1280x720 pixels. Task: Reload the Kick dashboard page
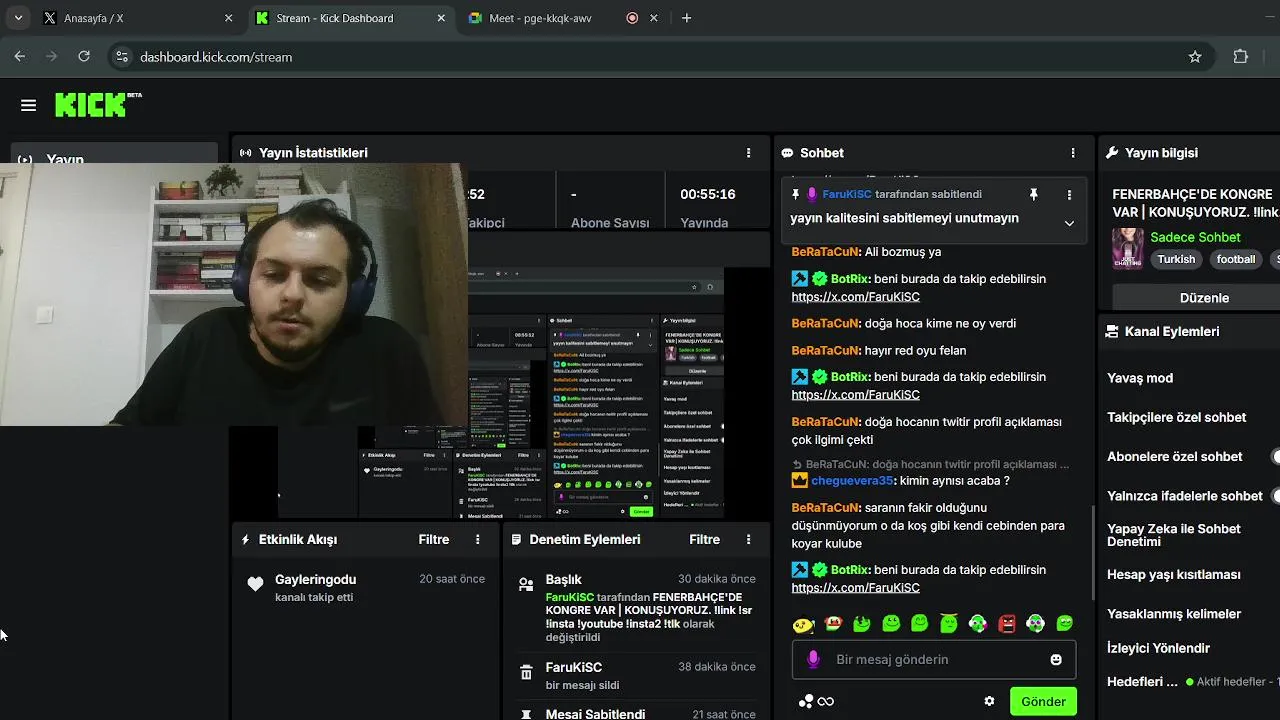tap(84, 57)
